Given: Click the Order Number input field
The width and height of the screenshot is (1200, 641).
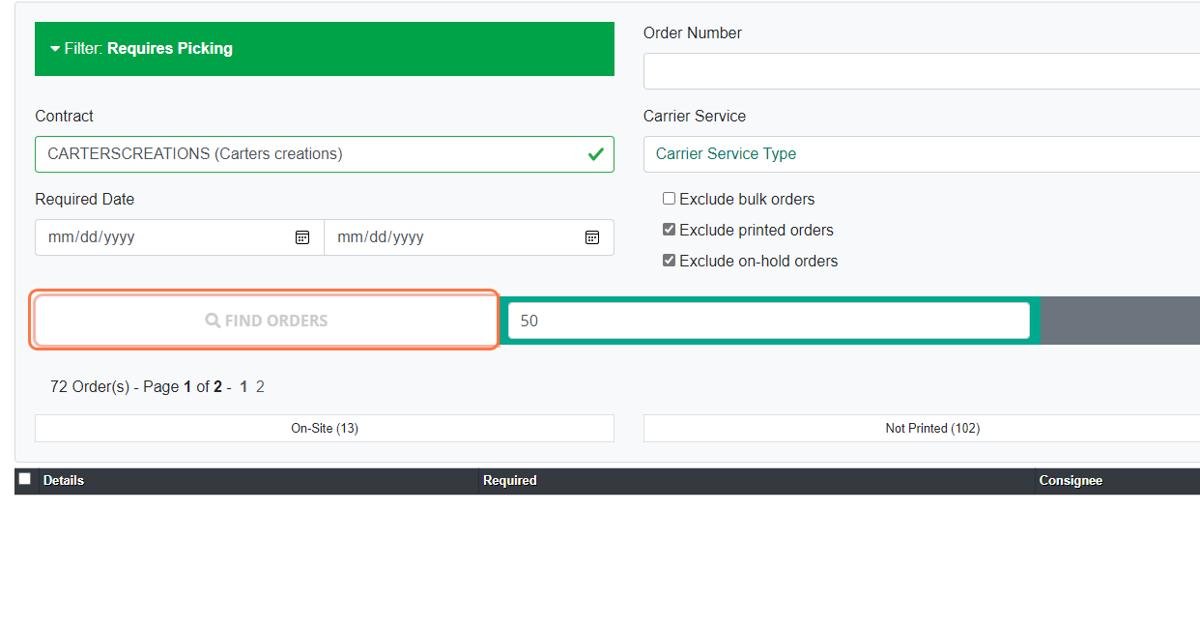Looking at the screenshot, I should [921, 72].
